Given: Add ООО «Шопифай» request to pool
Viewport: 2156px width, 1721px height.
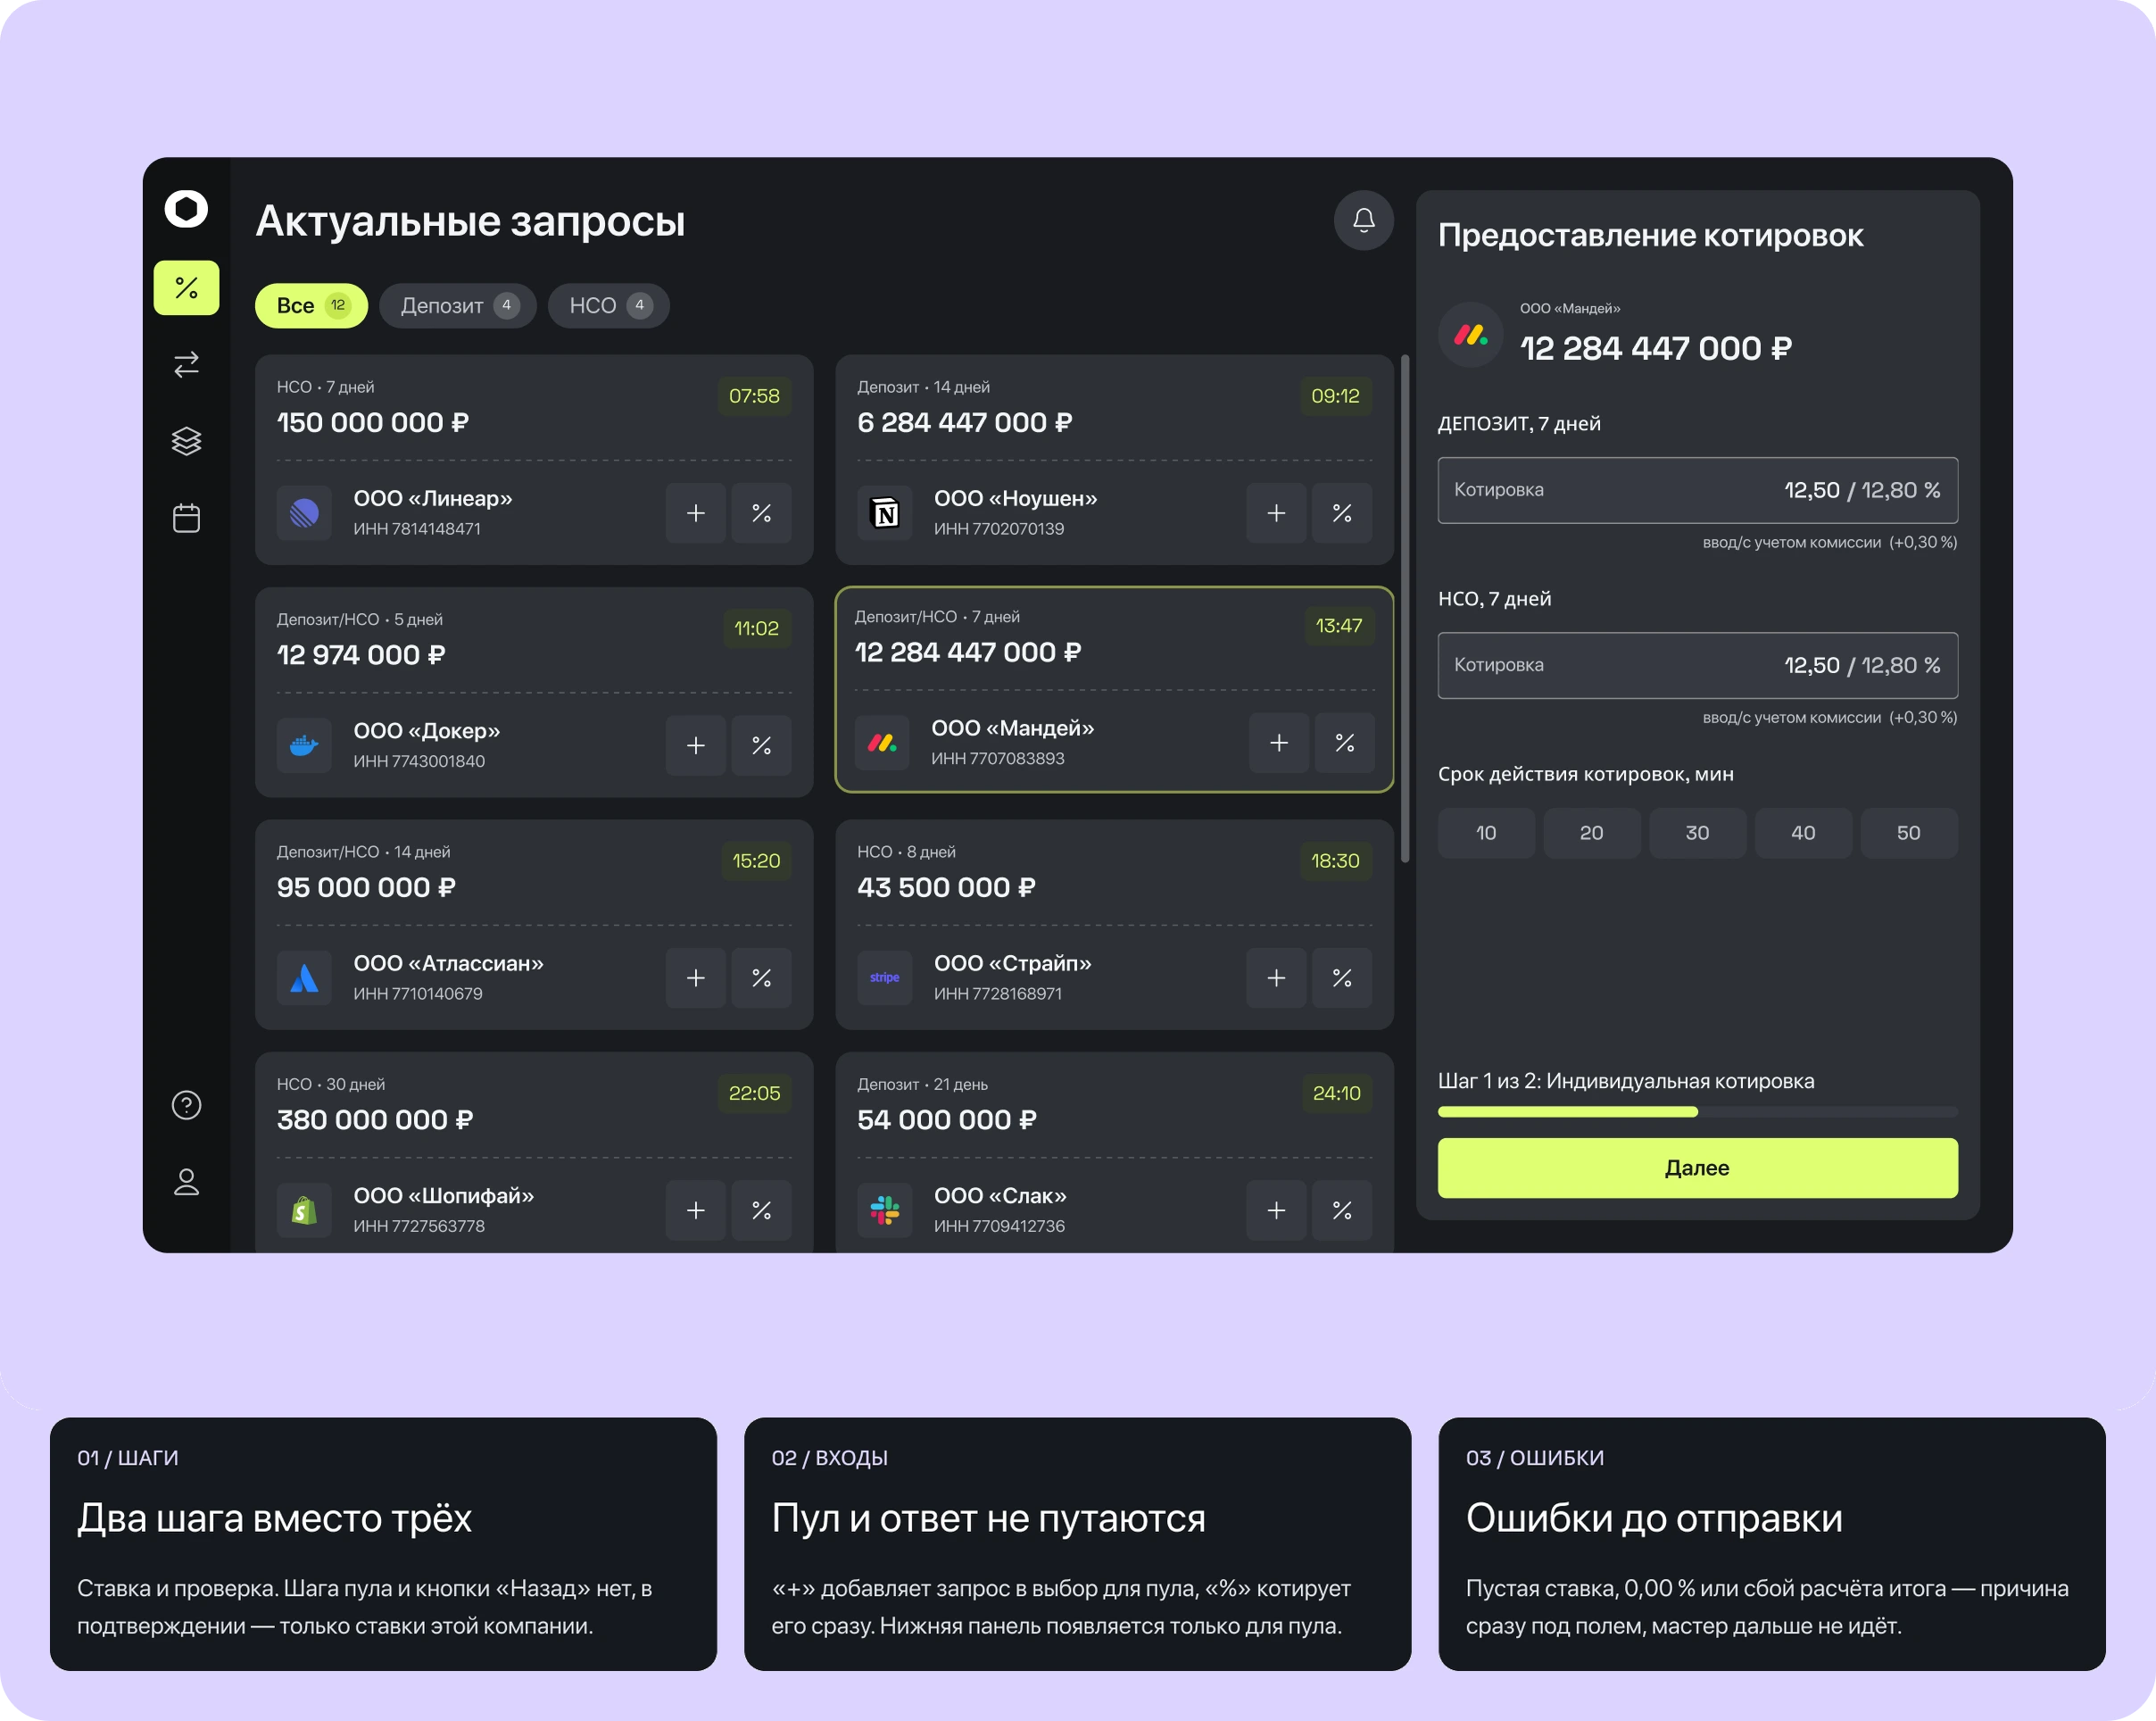Looking at the screenshot, I should (696, 1210).
